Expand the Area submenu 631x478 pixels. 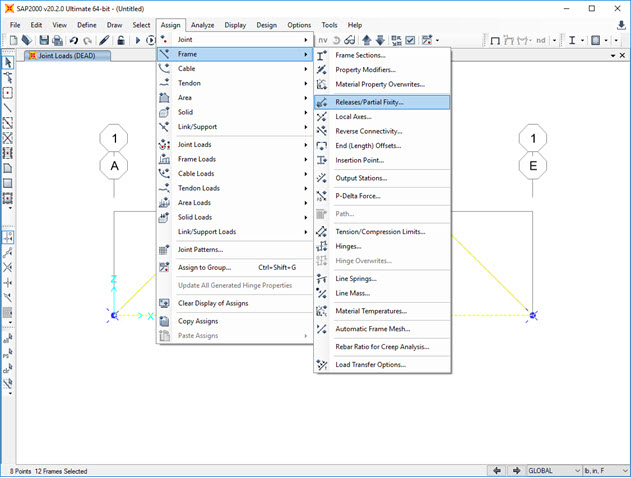point(235,97)
